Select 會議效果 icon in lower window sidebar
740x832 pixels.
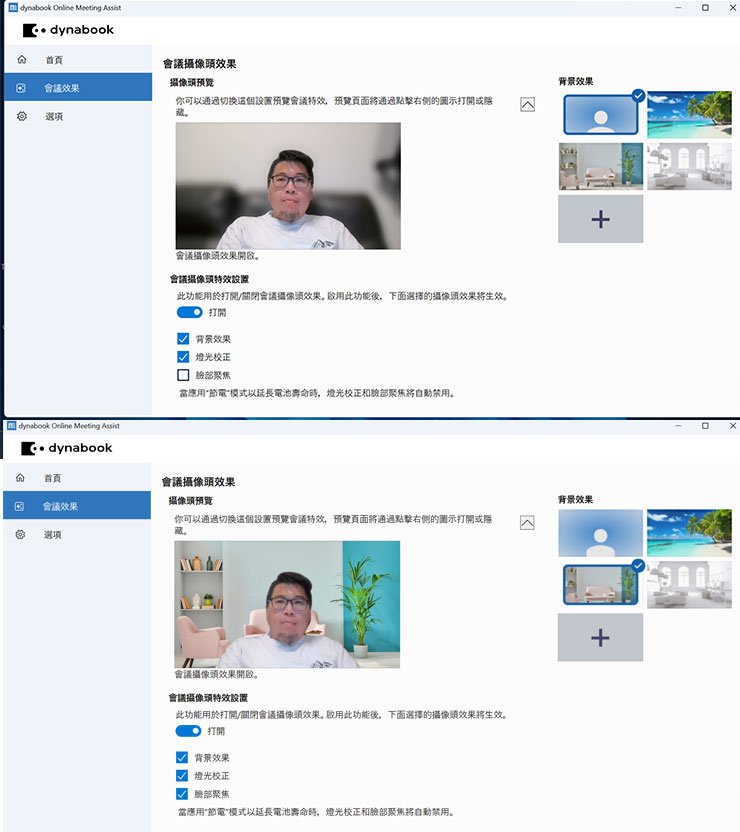pos(19,506)
